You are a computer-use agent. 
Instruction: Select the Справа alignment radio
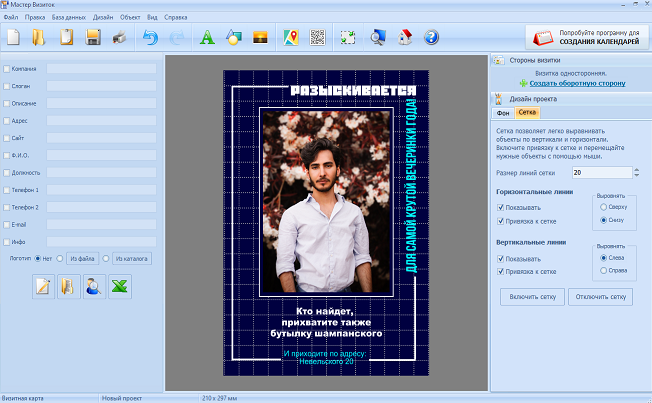click(603, 270)
